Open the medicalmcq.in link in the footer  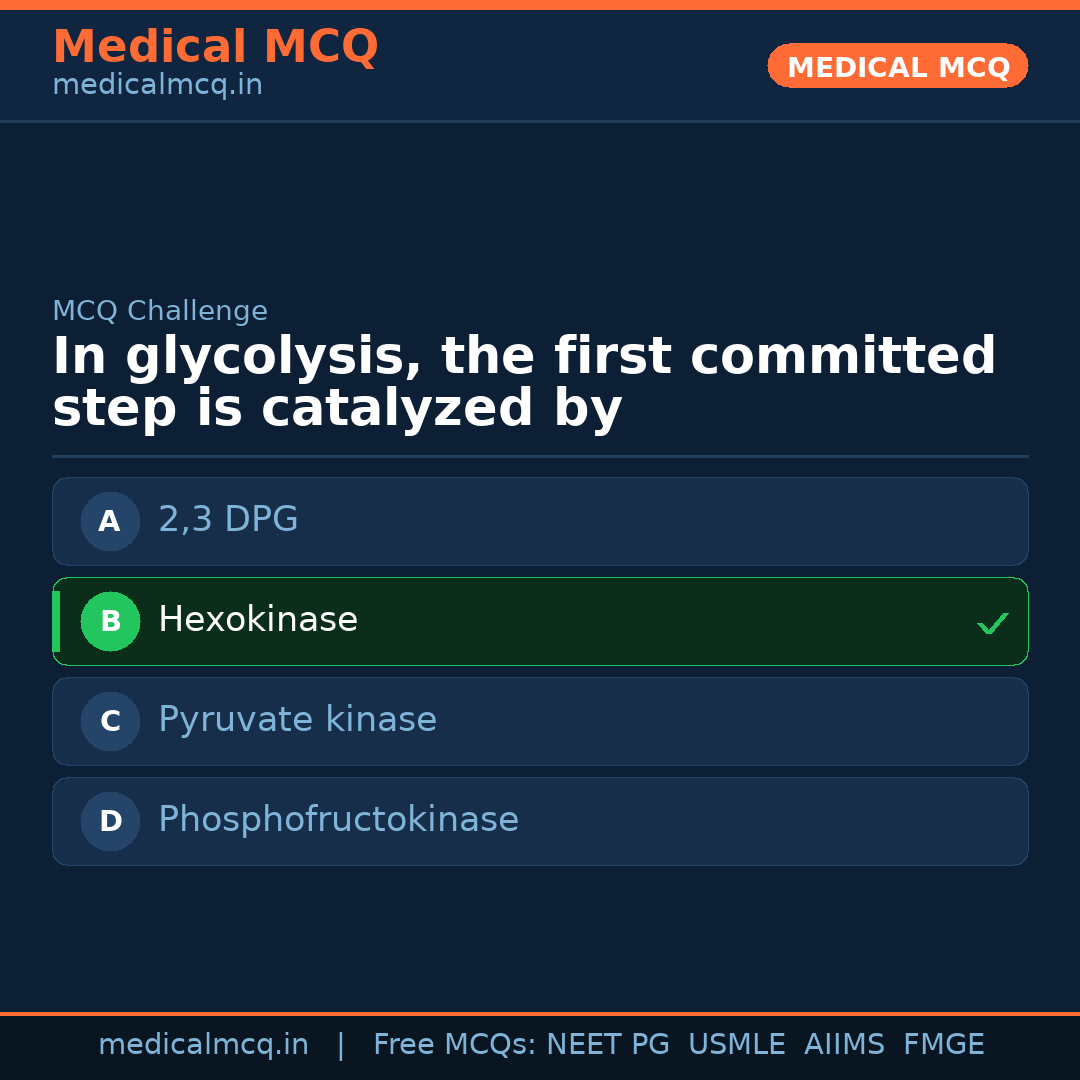203,1045
